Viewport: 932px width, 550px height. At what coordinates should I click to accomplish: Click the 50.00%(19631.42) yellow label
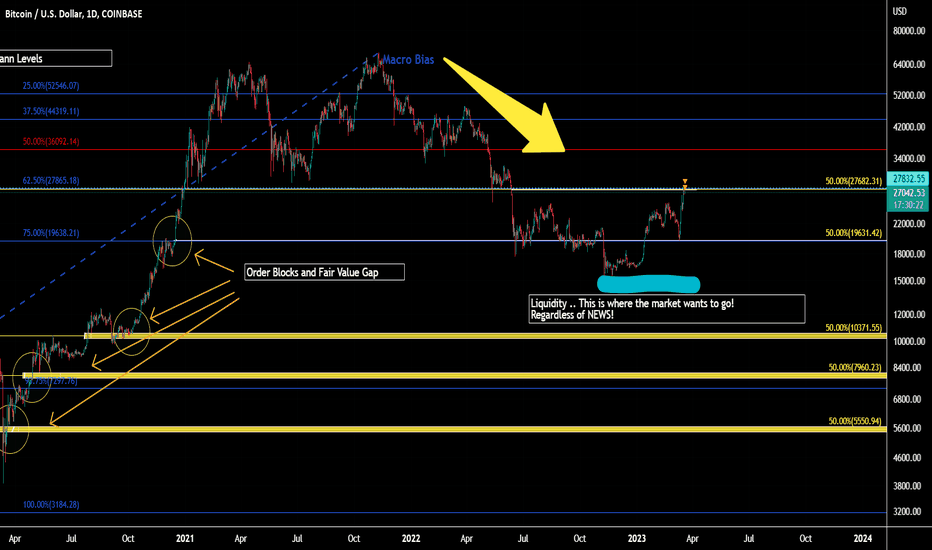(x=854, y=233)
